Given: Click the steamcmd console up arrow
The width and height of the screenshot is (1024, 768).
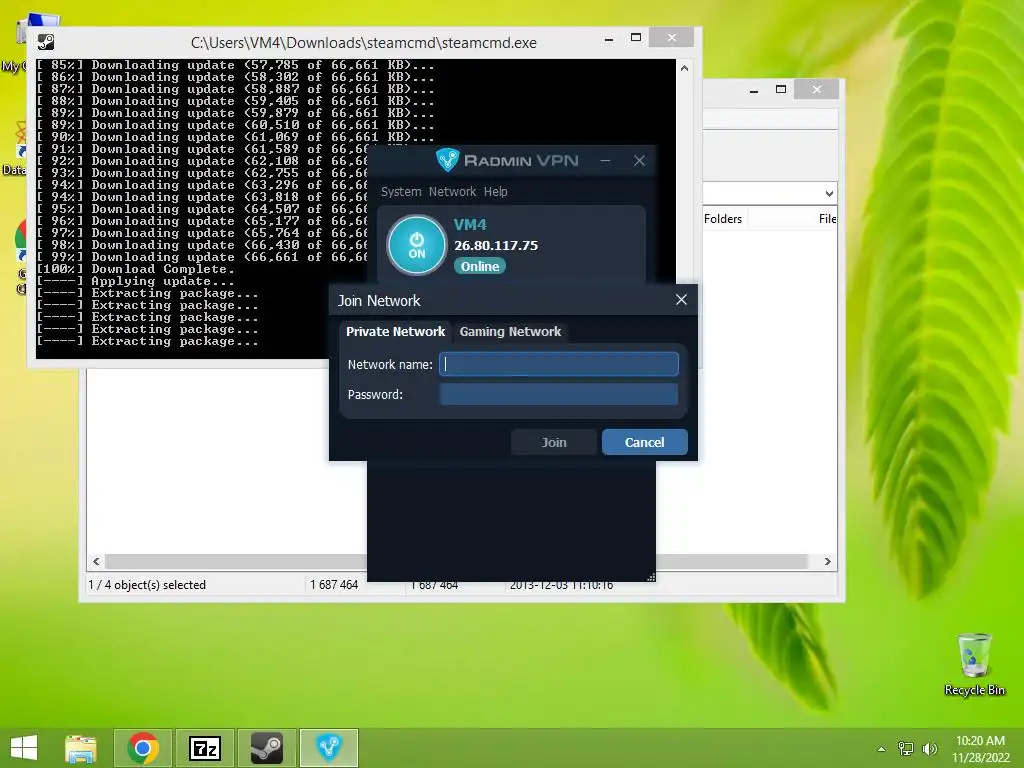Looking at the screenshot, I should pos(684,68).
